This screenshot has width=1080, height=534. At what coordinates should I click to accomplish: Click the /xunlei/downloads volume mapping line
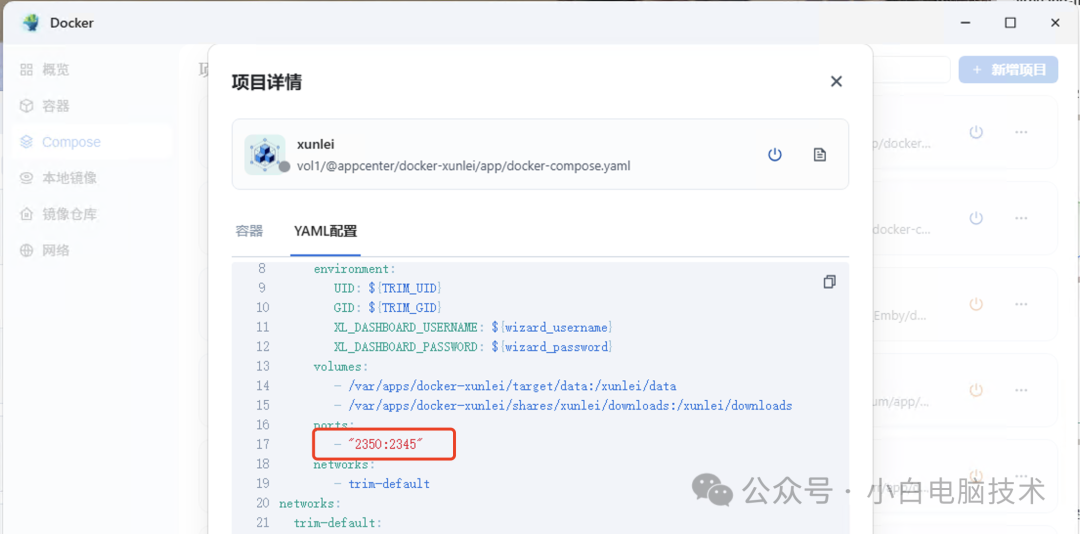point(563,406)
